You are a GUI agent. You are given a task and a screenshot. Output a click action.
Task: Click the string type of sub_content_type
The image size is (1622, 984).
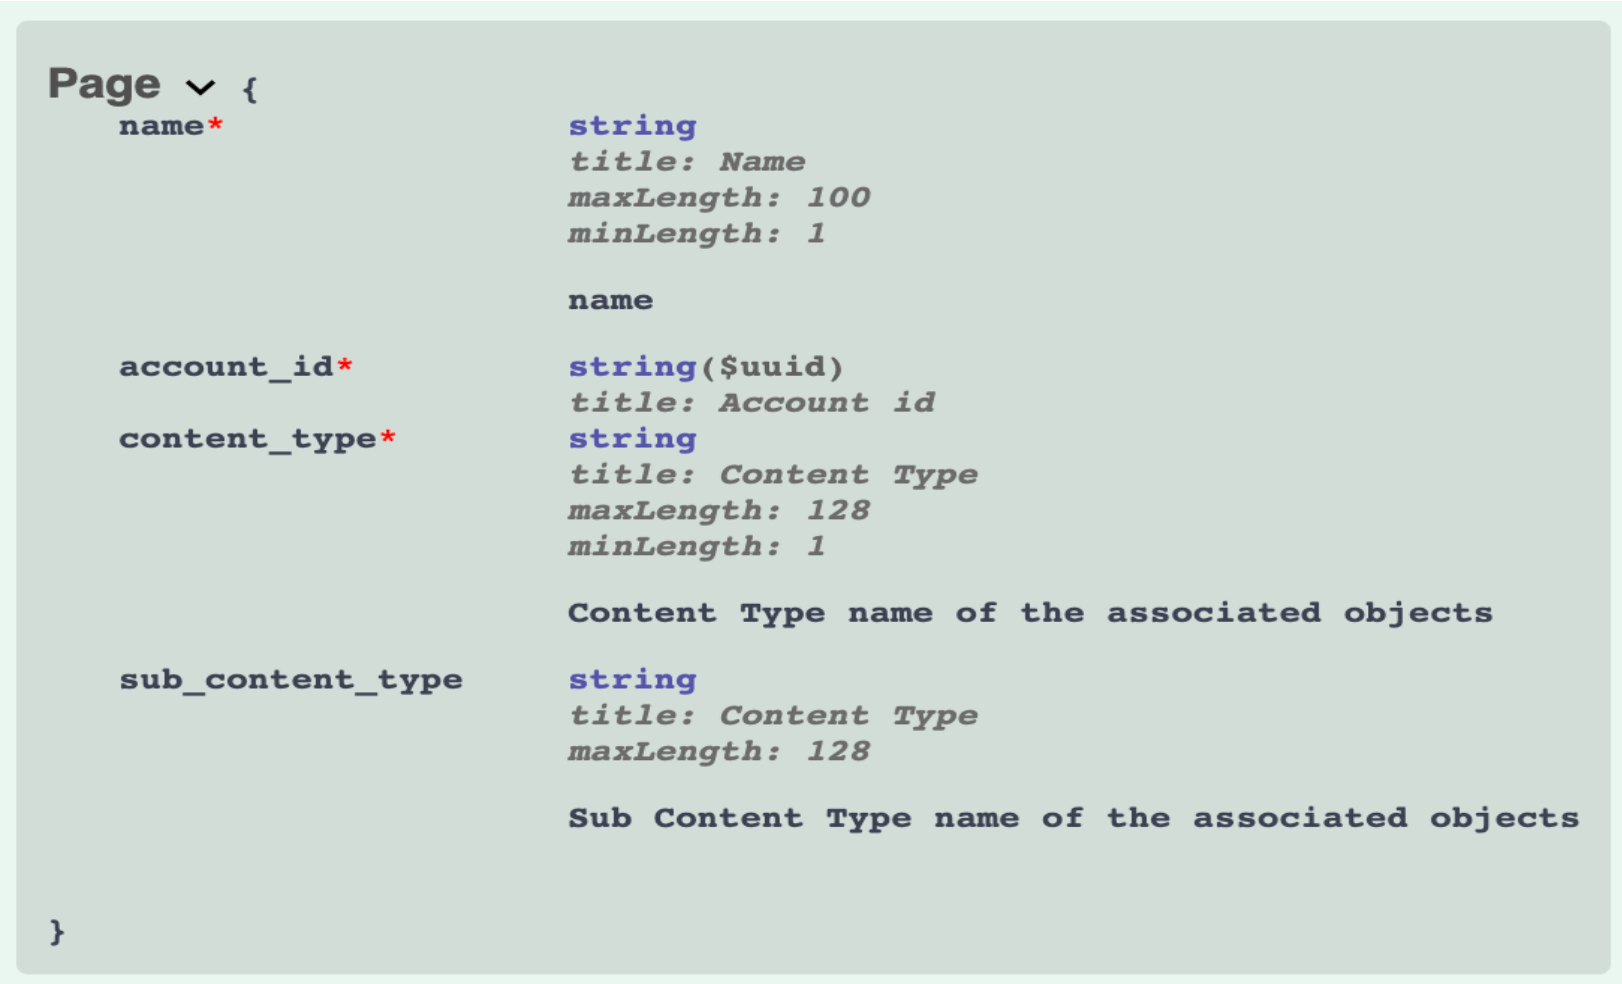pyautogui.click(x=632, y=680)
